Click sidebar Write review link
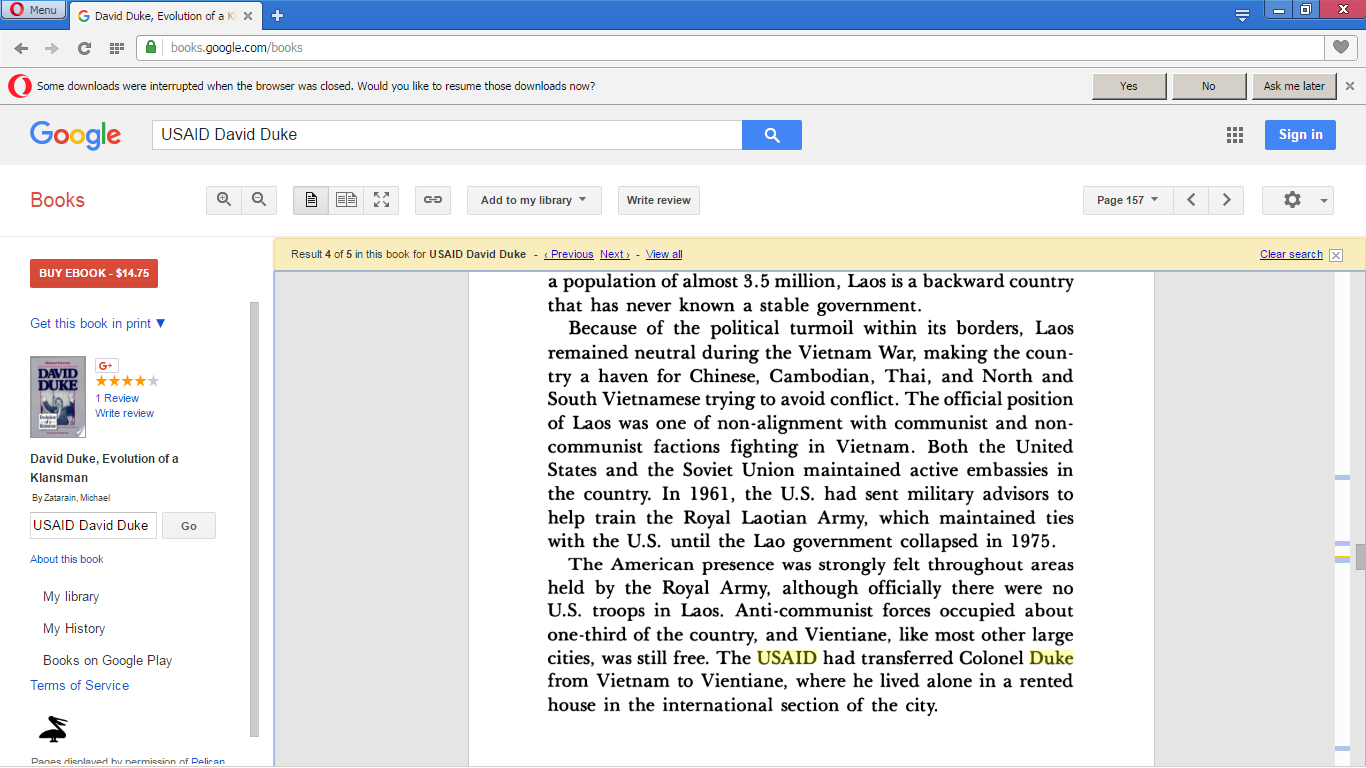This screenshot has width=1366, height=768. click(125, 413)
